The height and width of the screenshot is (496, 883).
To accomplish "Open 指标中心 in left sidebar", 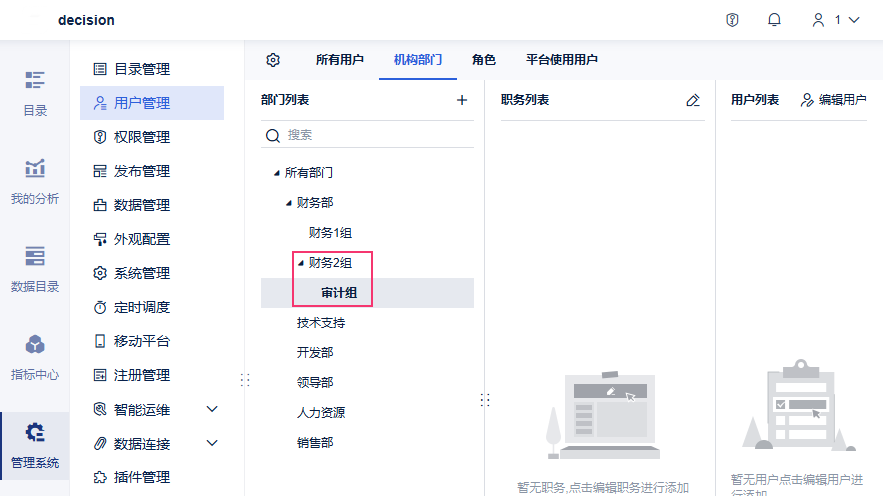I will [35, 358].
